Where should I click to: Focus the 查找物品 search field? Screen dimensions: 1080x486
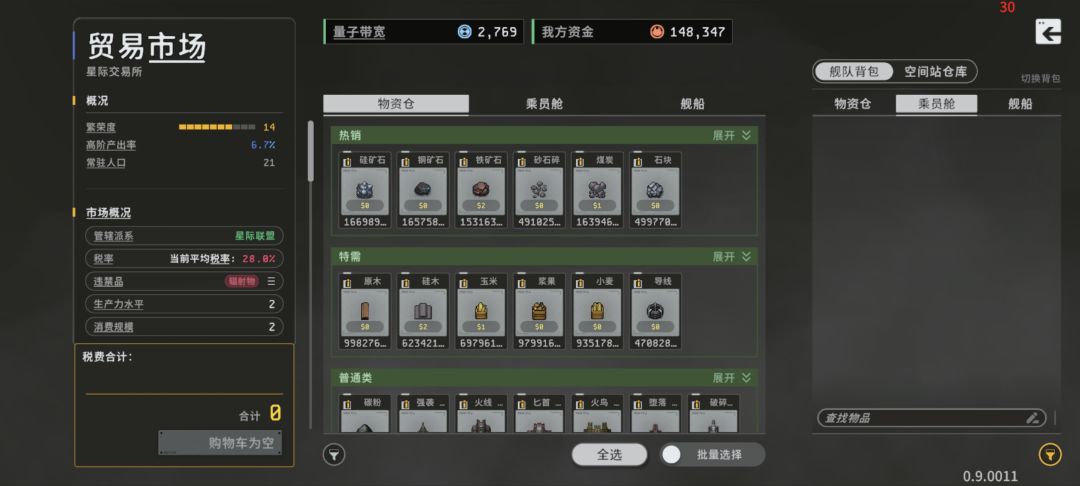[x=931, y=418]
